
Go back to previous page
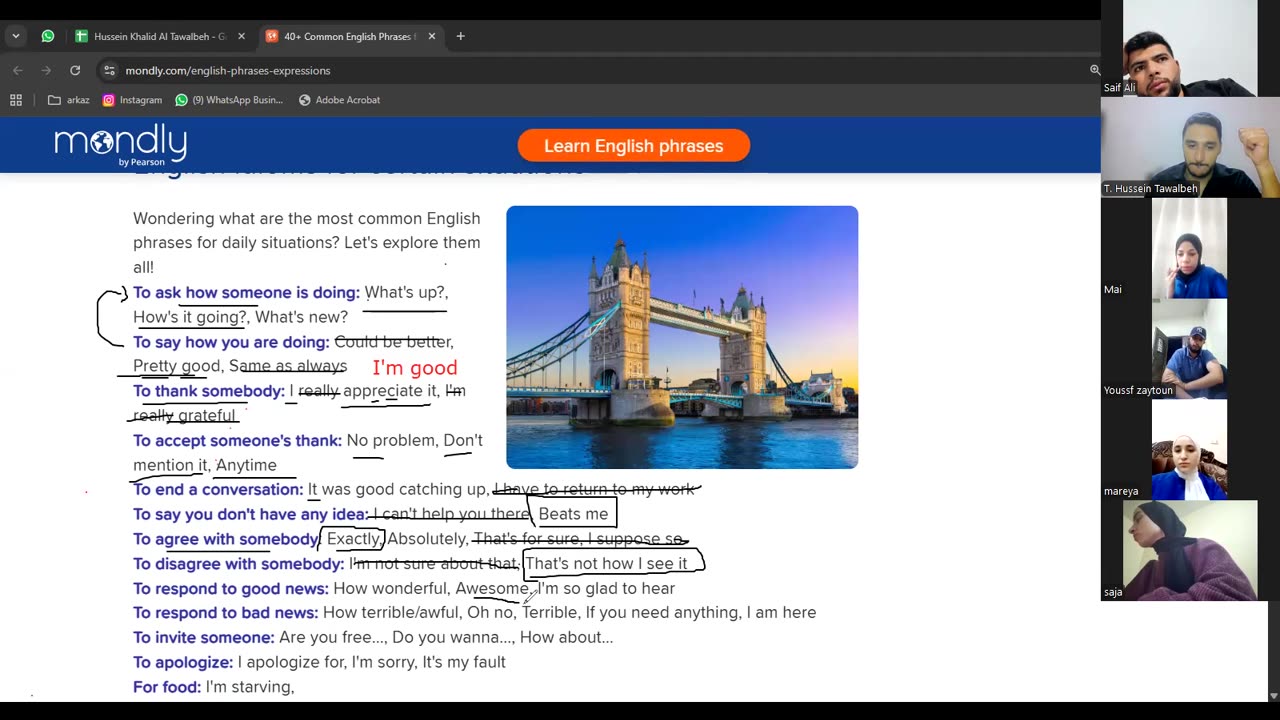coord(18,70)
